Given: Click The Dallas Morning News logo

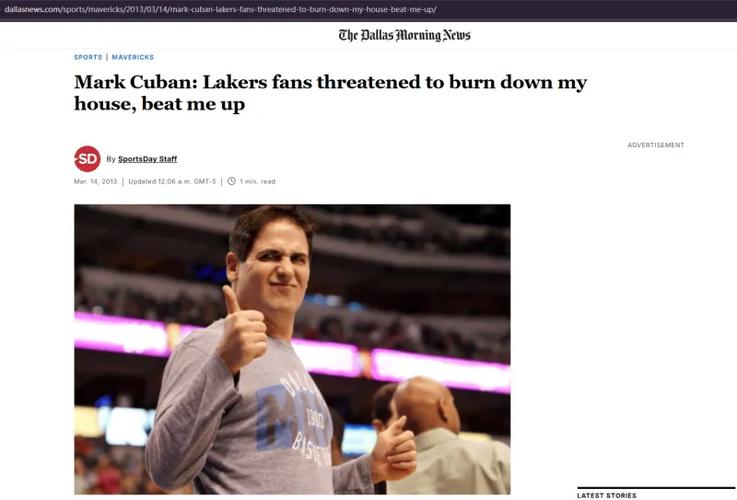Looking at the screenshot, I should (x=404, y=35).
